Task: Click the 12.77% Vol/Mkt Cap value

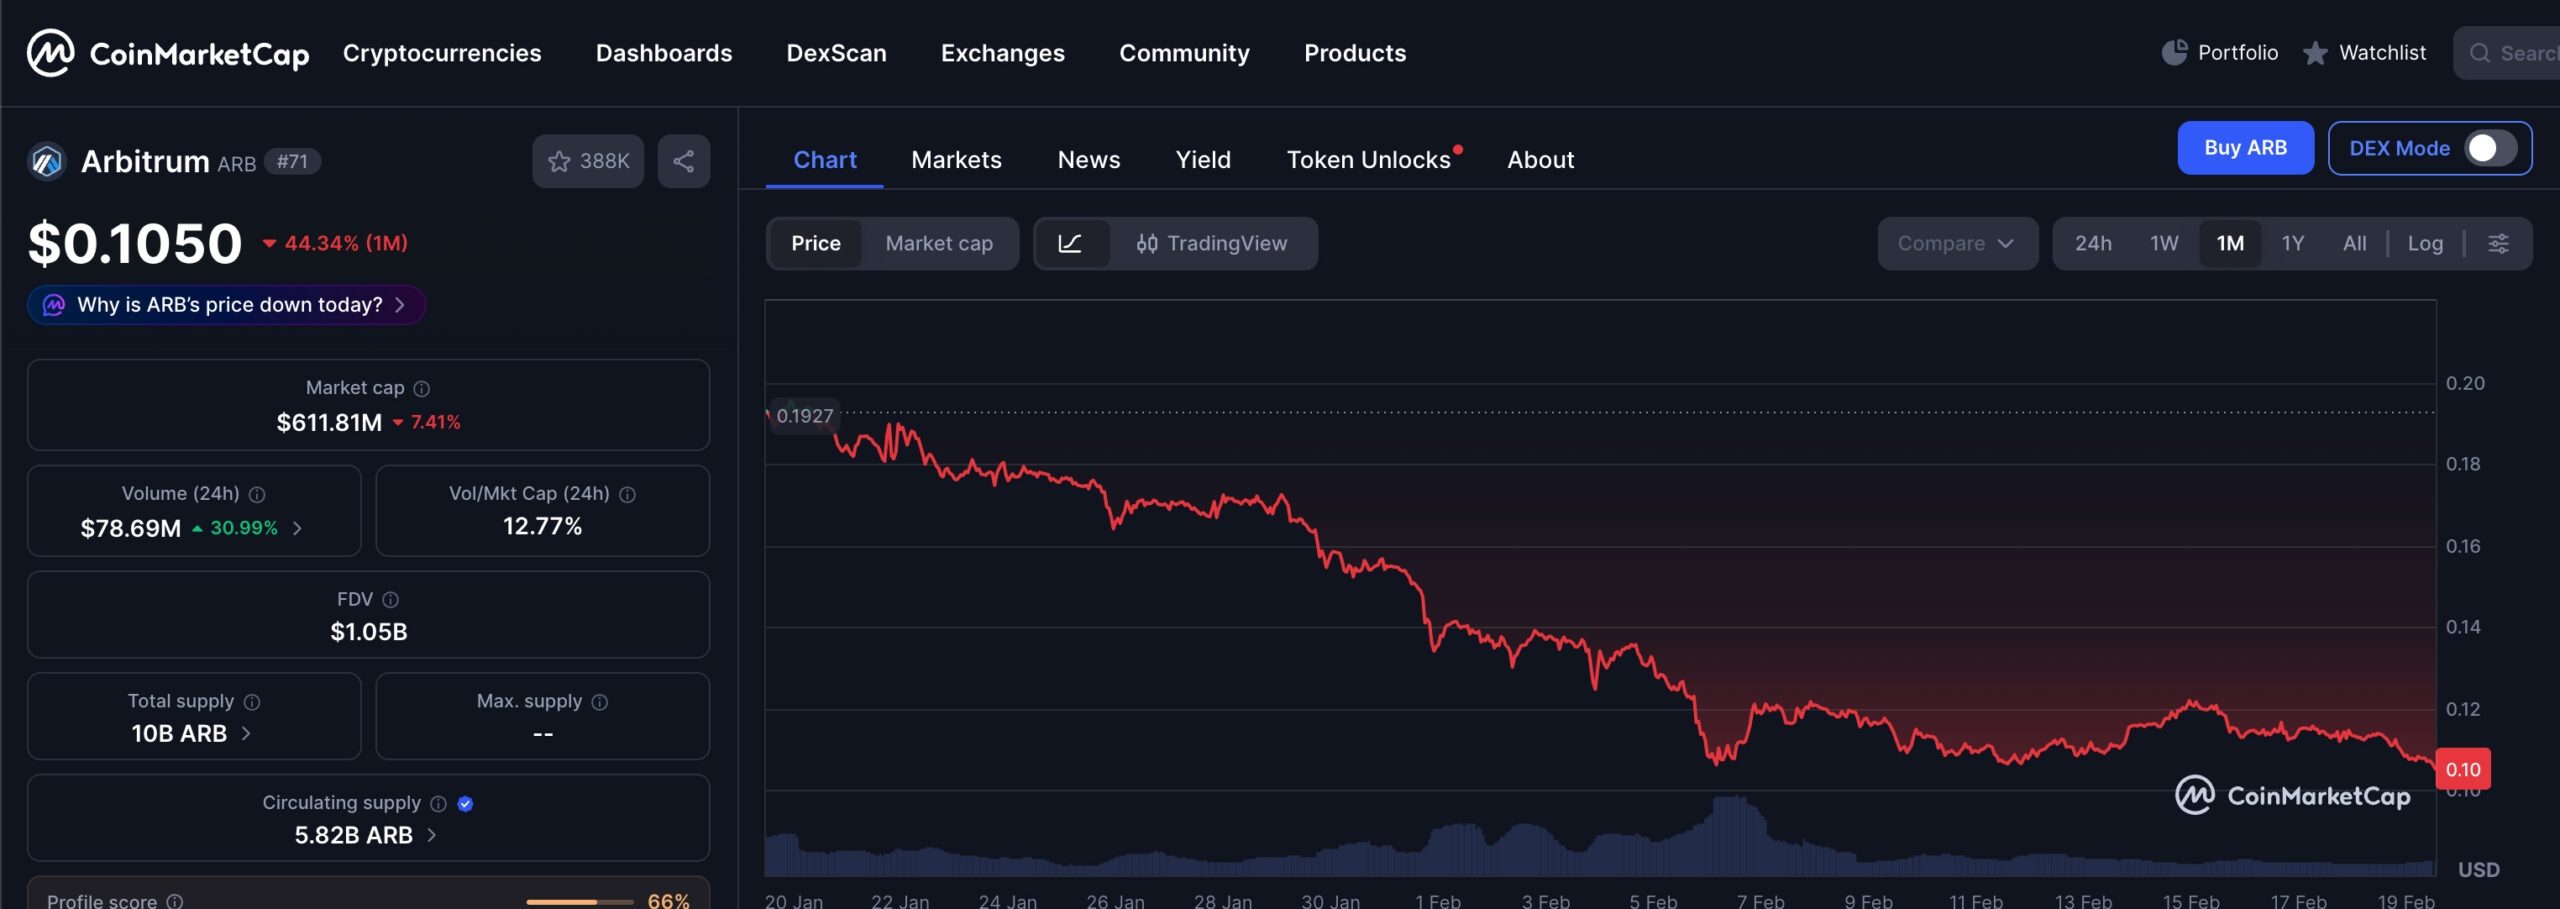Action: pyautogui.click(x=542, y=526)
